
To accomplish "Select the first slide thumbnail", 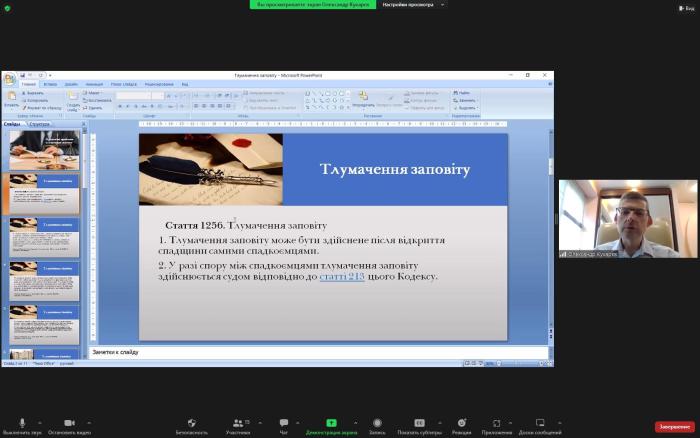I will pyautogui.click(x=44, y=149).
